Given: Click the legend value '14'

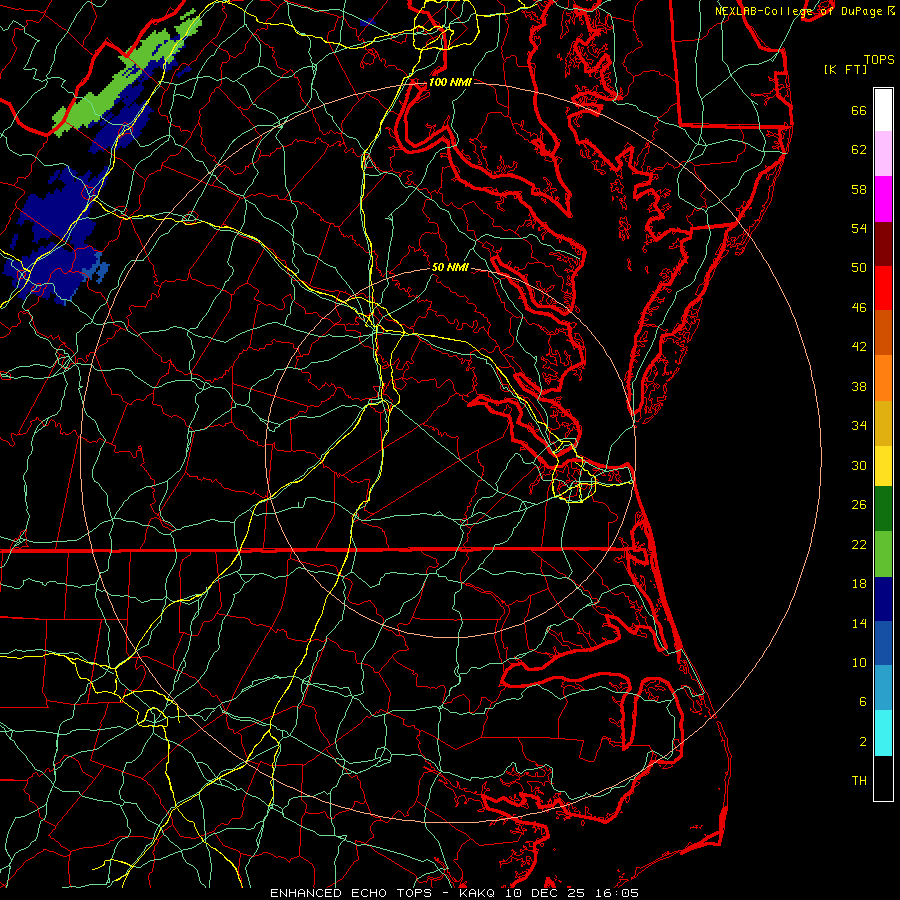Looking at the screenshot, I should tap(859, 623).
